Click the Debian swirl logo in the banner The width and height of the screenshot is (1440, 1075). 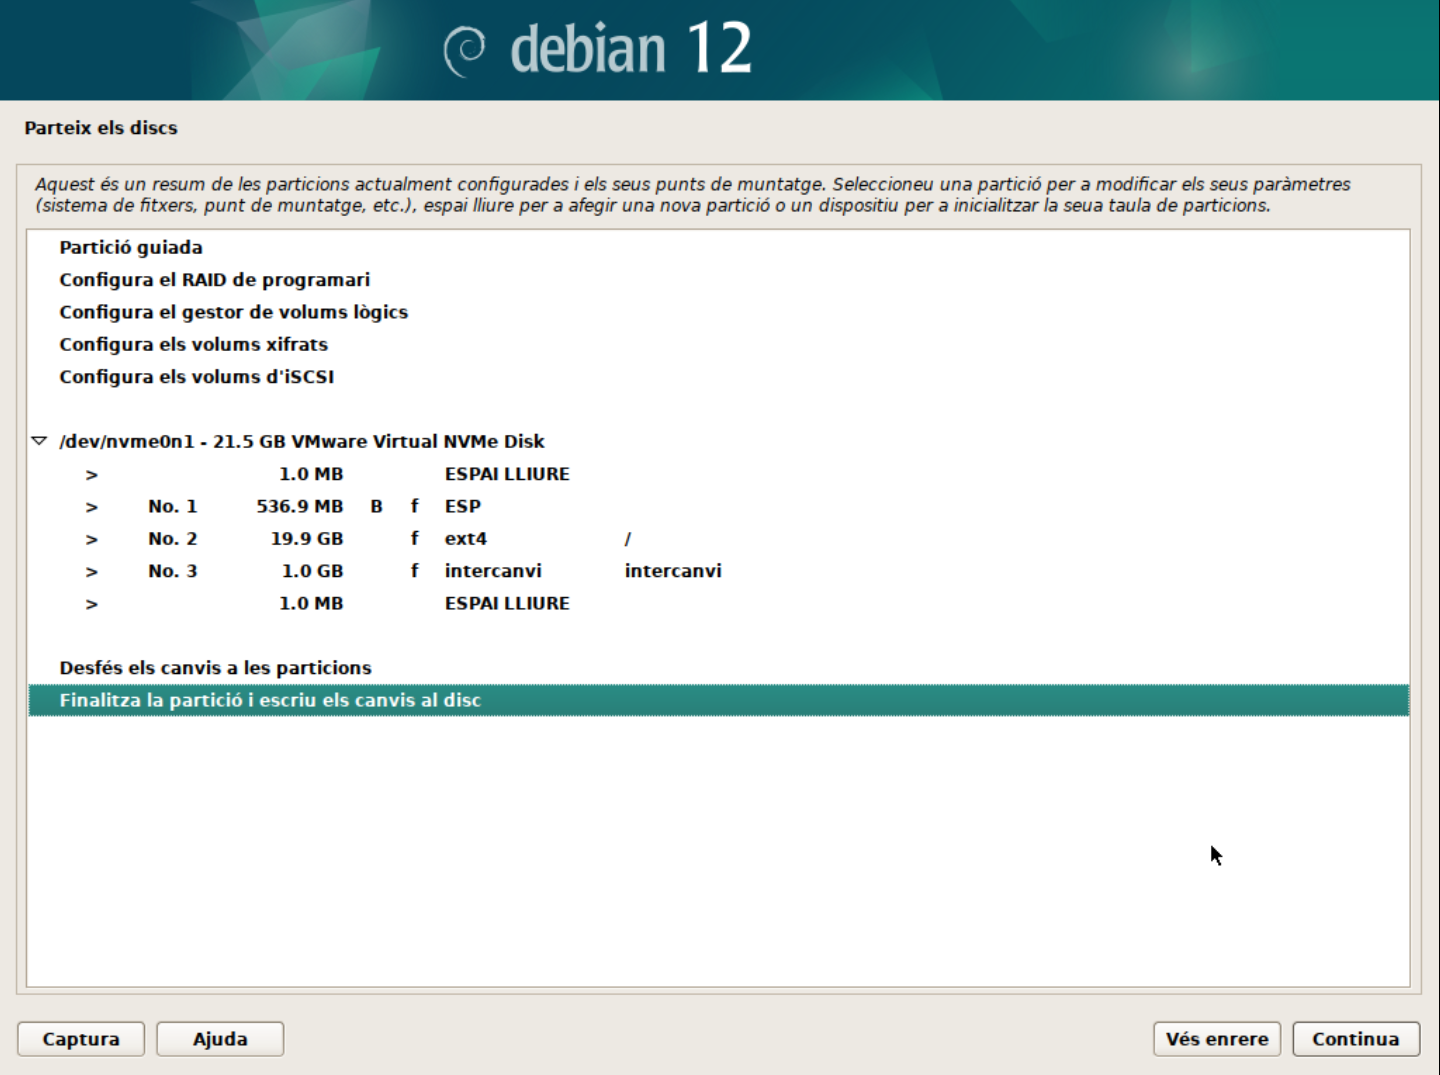tap(465, 51)
